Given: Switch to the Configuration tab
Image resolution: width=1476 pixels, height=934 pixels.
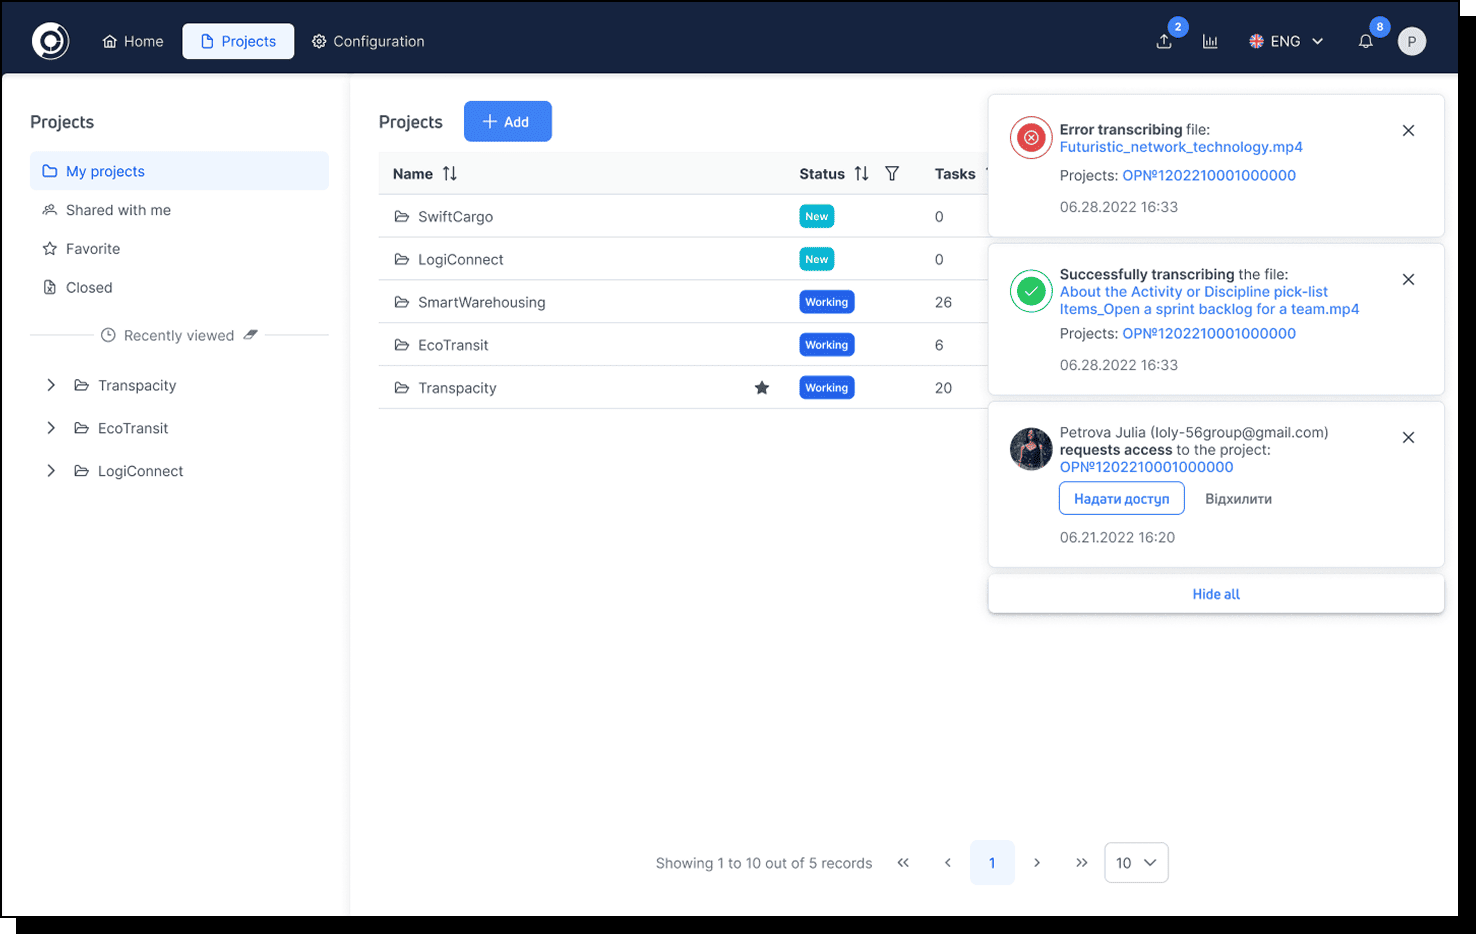Looking at the screenshot, I should pos(368,41).
